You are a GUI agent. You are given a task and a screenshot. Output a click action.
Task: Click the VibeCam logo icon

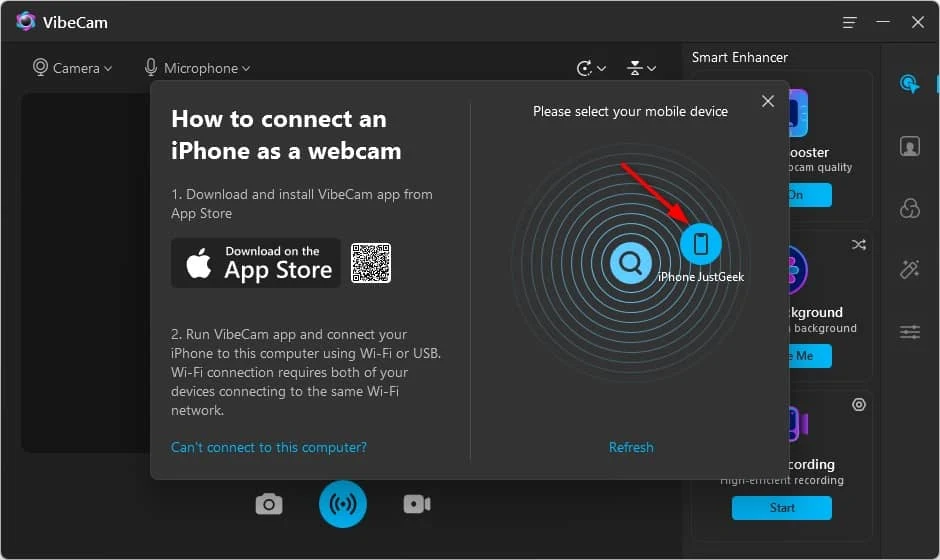click(26, 22)
